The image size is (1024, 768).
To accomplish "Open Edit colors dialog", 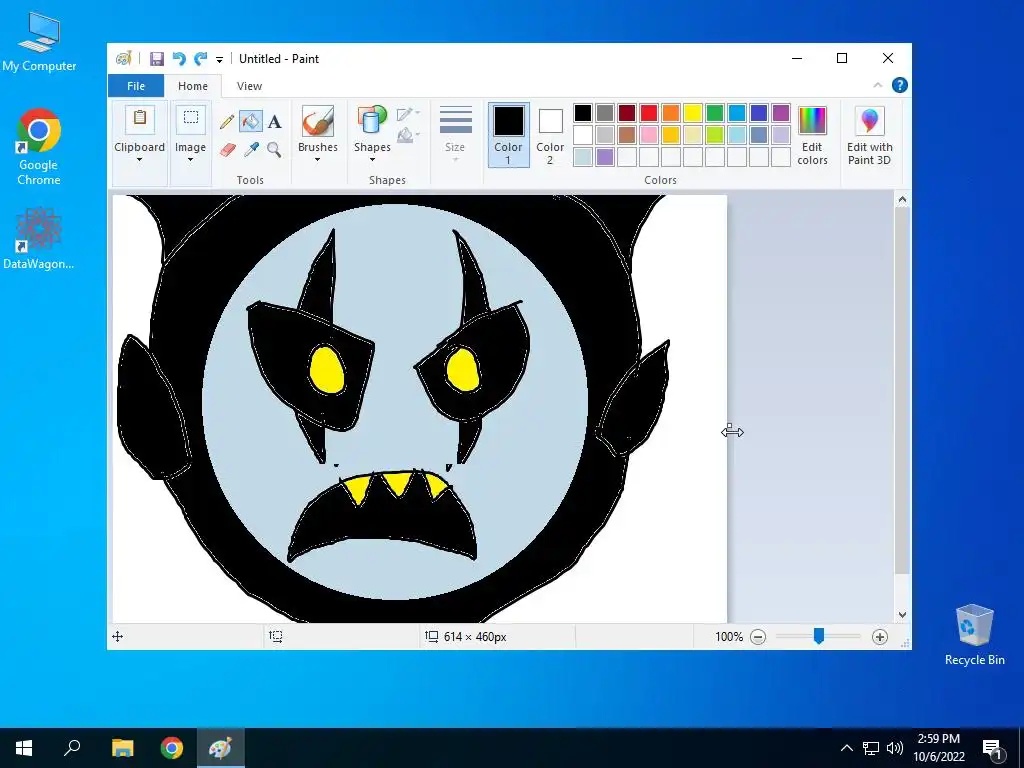I will [x=812, y=136].
